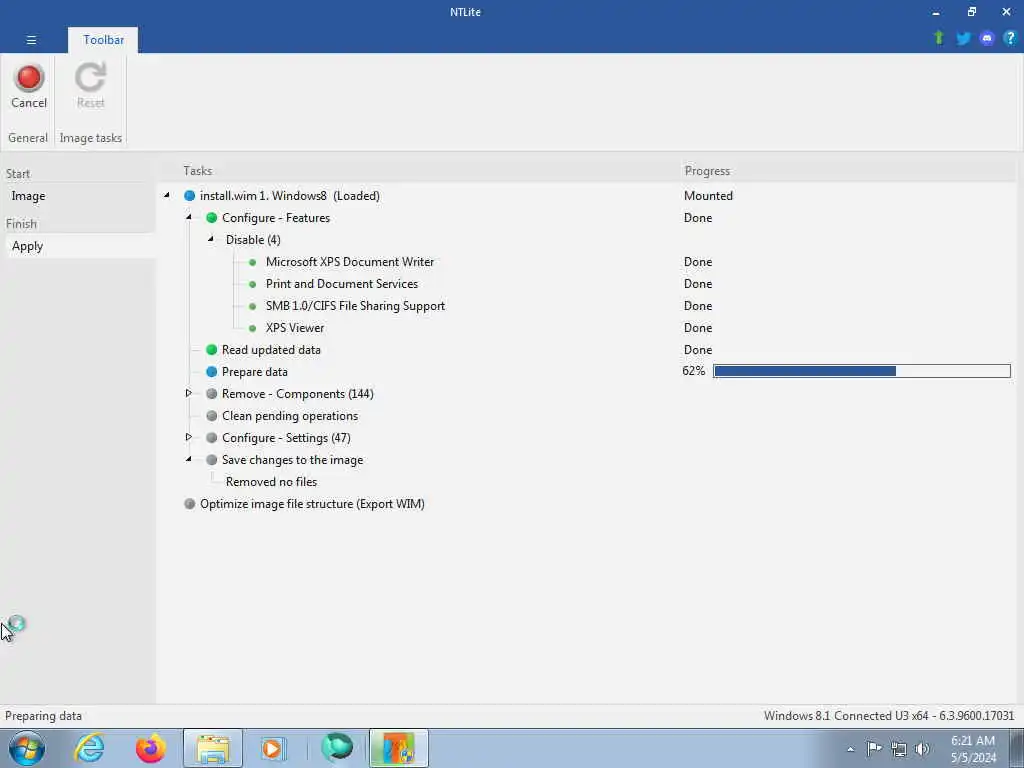The image size is (1024, 768).
Task: Click the green dot beside Configure - Features
Action: pyautogui.click(x=212, y=217)
